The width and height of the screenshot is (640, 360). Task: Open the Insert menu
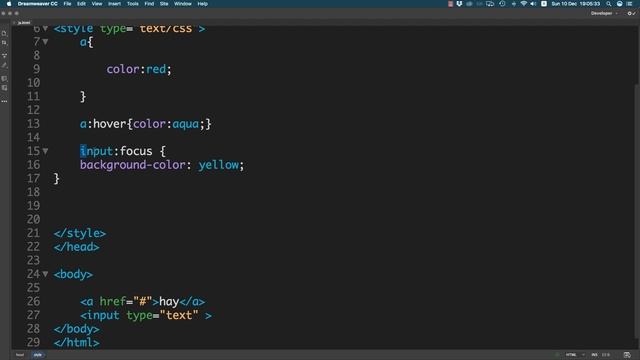(x=114, y=4)
